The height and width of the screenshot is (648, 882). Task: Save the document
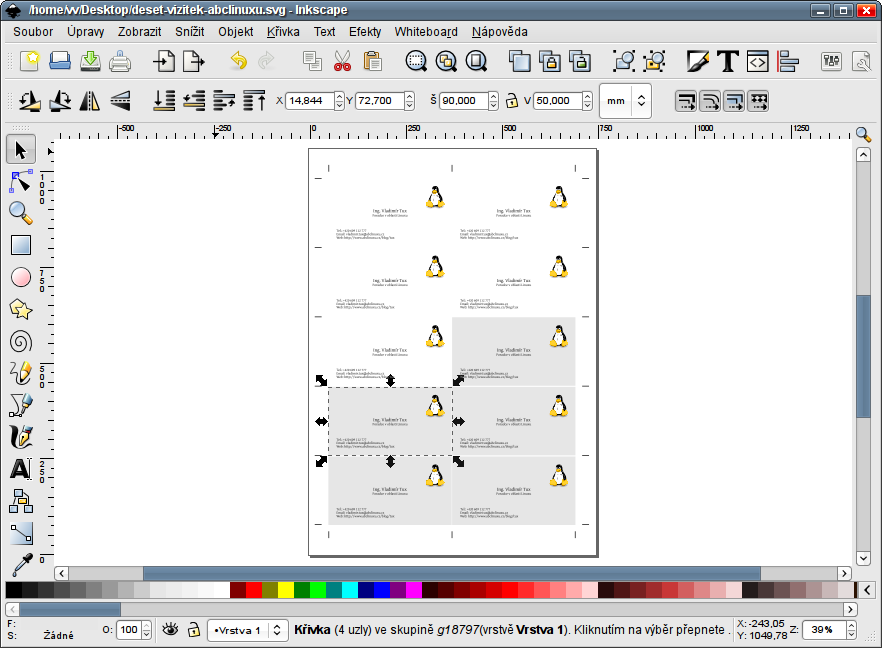pos(90,61)
